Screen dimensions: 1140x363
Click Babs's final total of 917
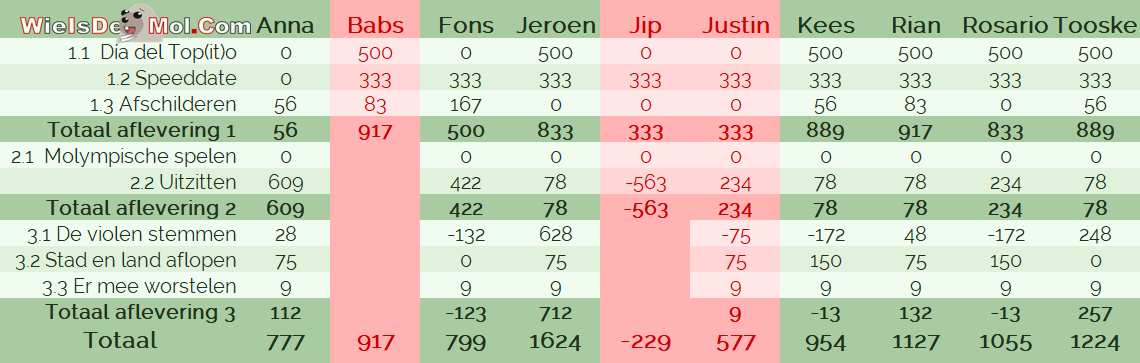click(x=375, y=341)
